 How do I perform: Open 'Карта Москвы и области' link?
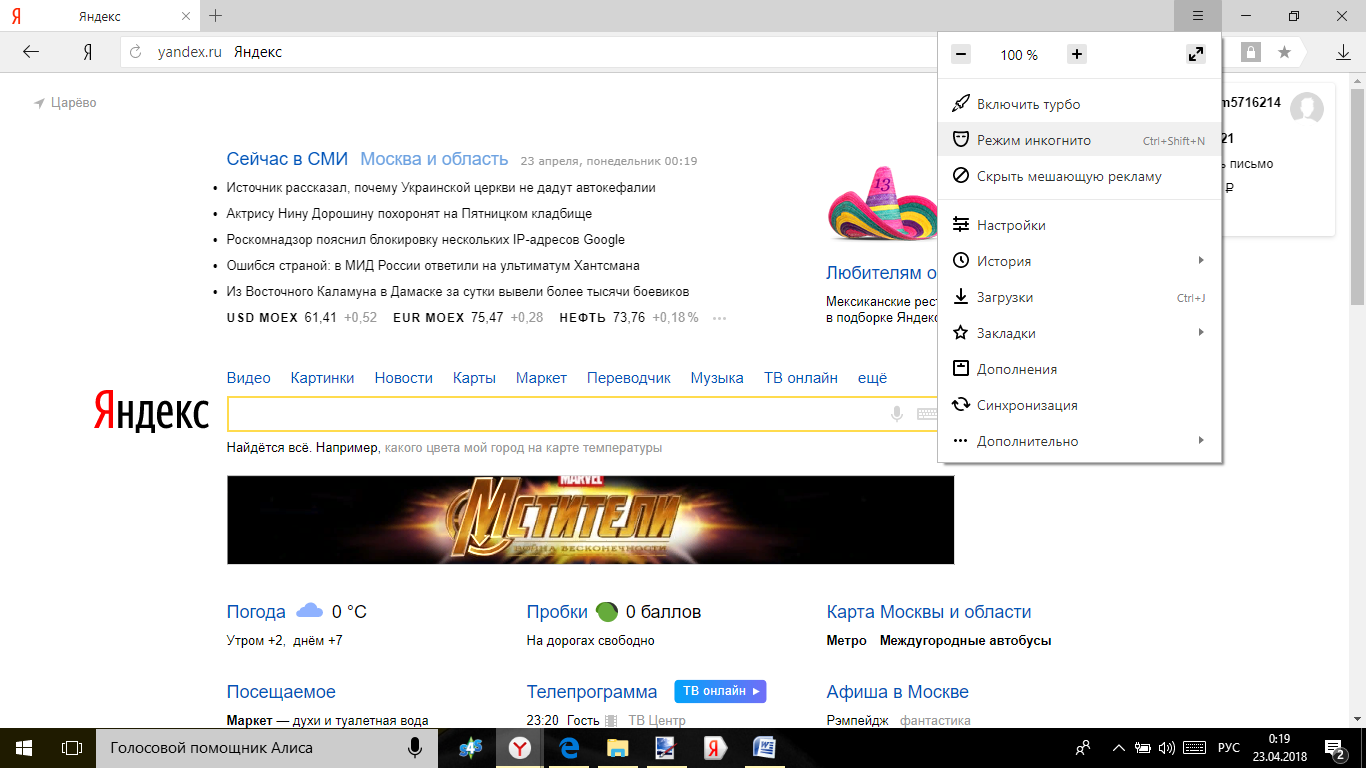929,612
